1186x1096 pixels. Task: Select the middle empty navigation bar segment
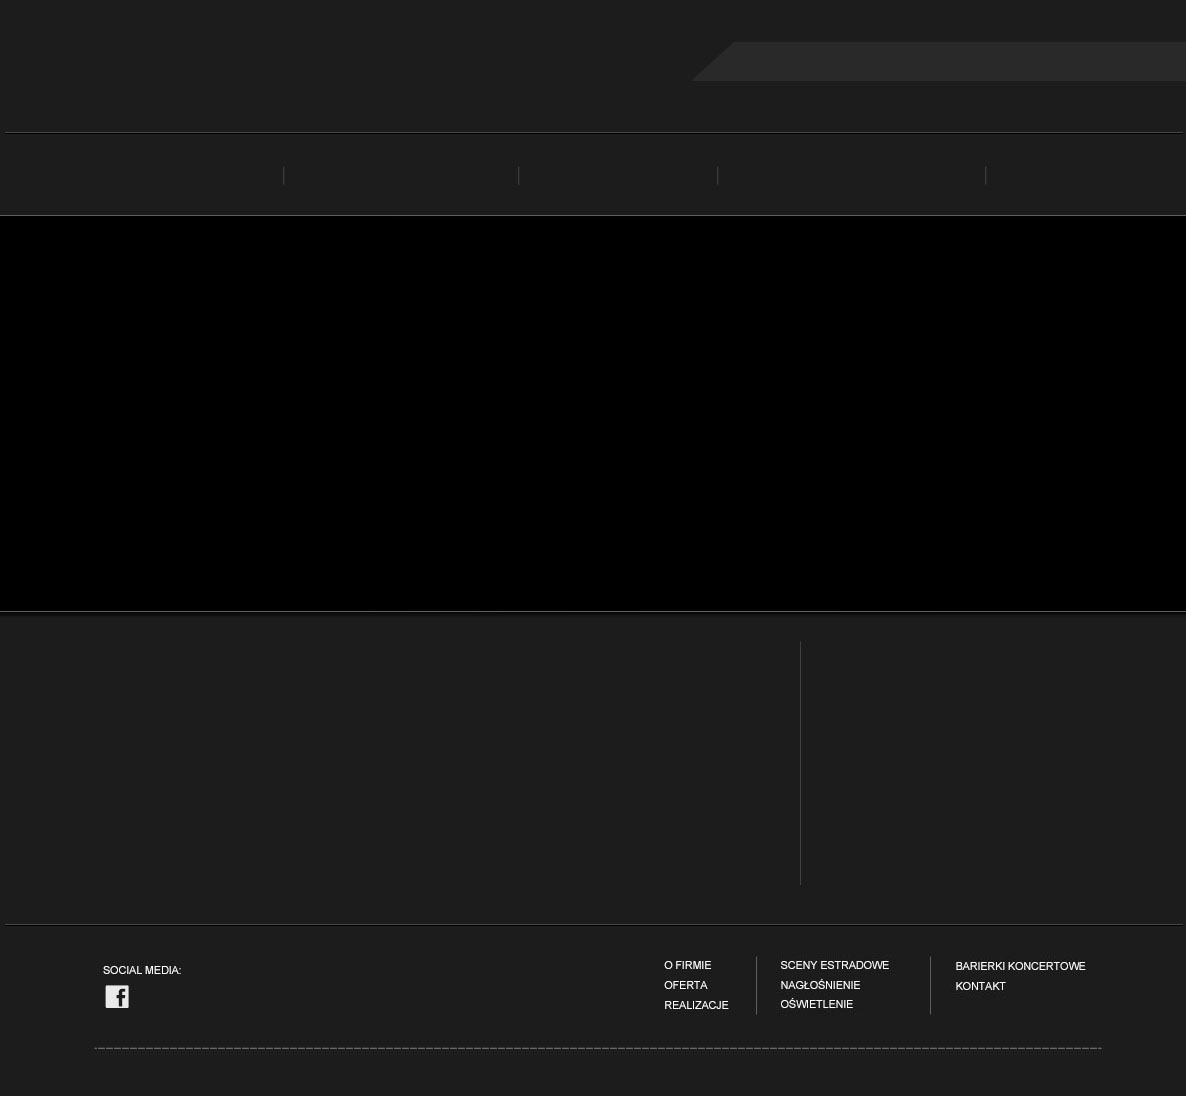coord(618,175)
